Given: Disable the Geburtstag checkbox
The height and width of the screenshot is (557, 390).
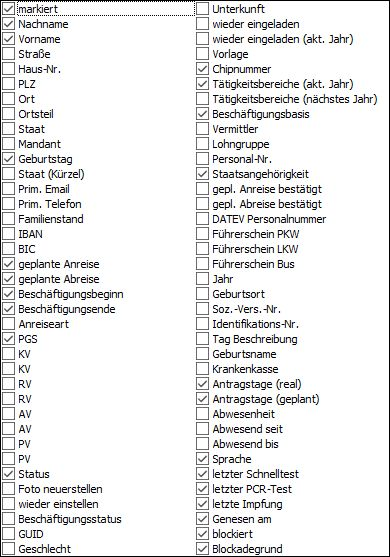Looking at the screenshot, I should point(9,159).
